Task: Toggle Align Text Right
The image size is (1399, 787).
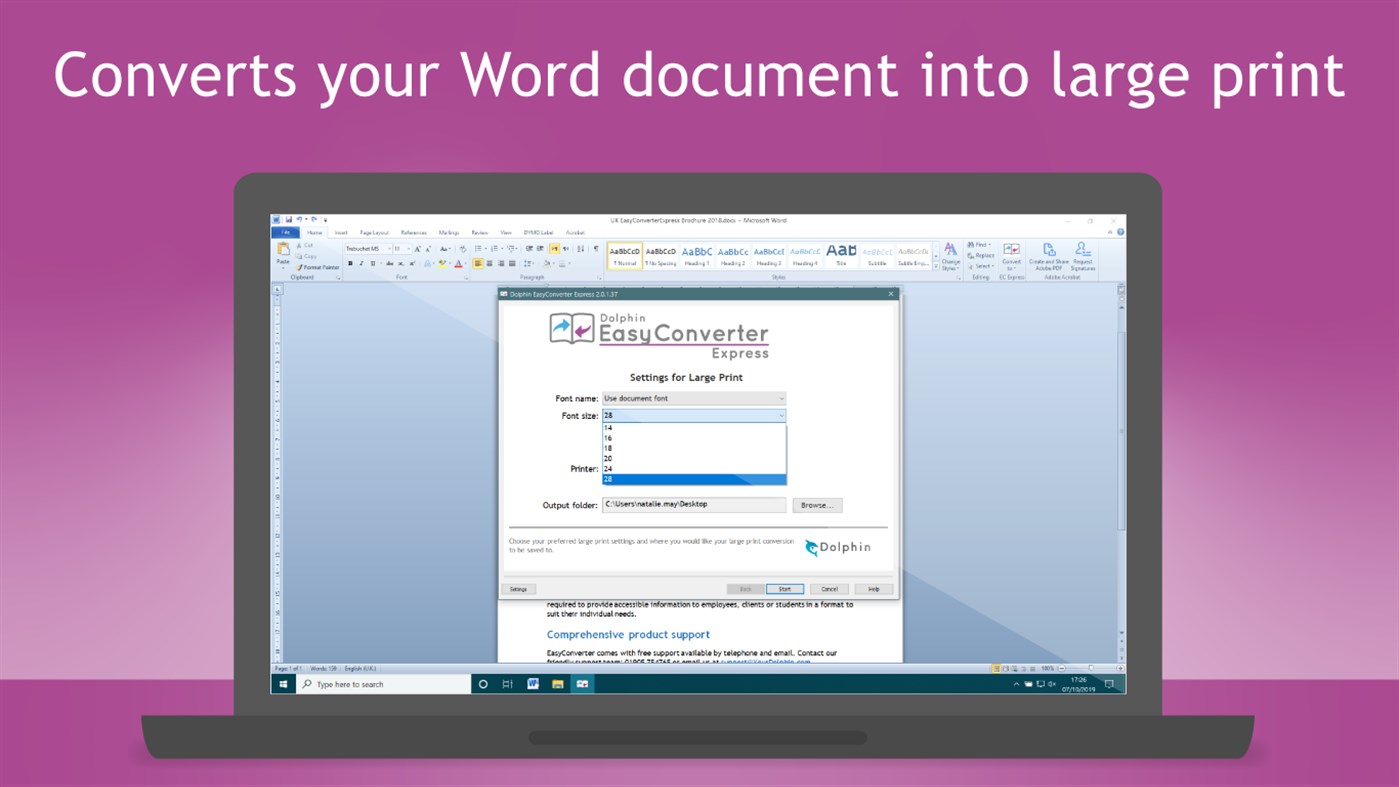Action: [501, 263]
